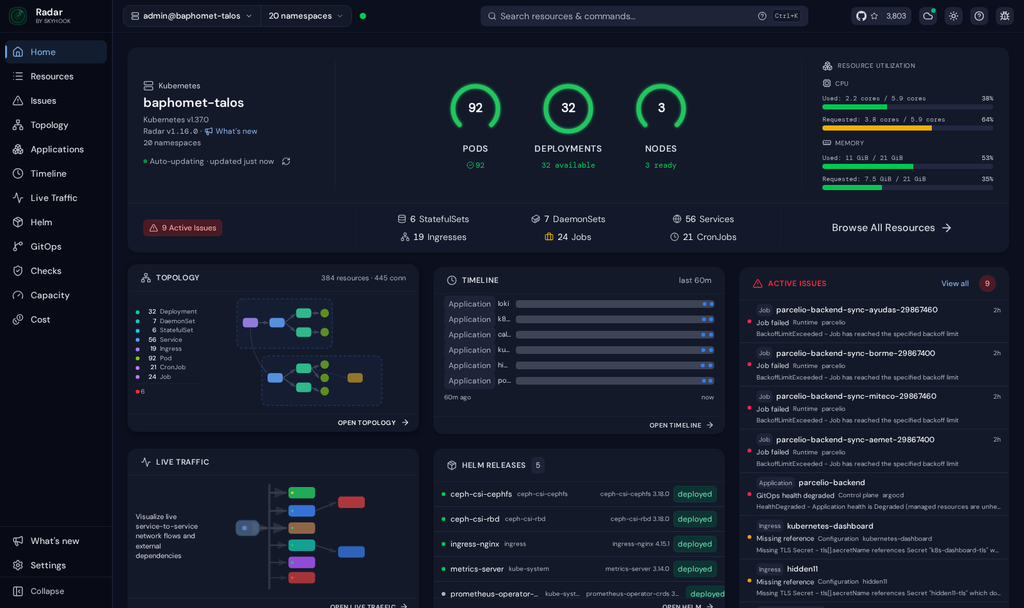Click Open Timeline link
The width and height of the screenshot is (1024, 608).
(681, 425)
